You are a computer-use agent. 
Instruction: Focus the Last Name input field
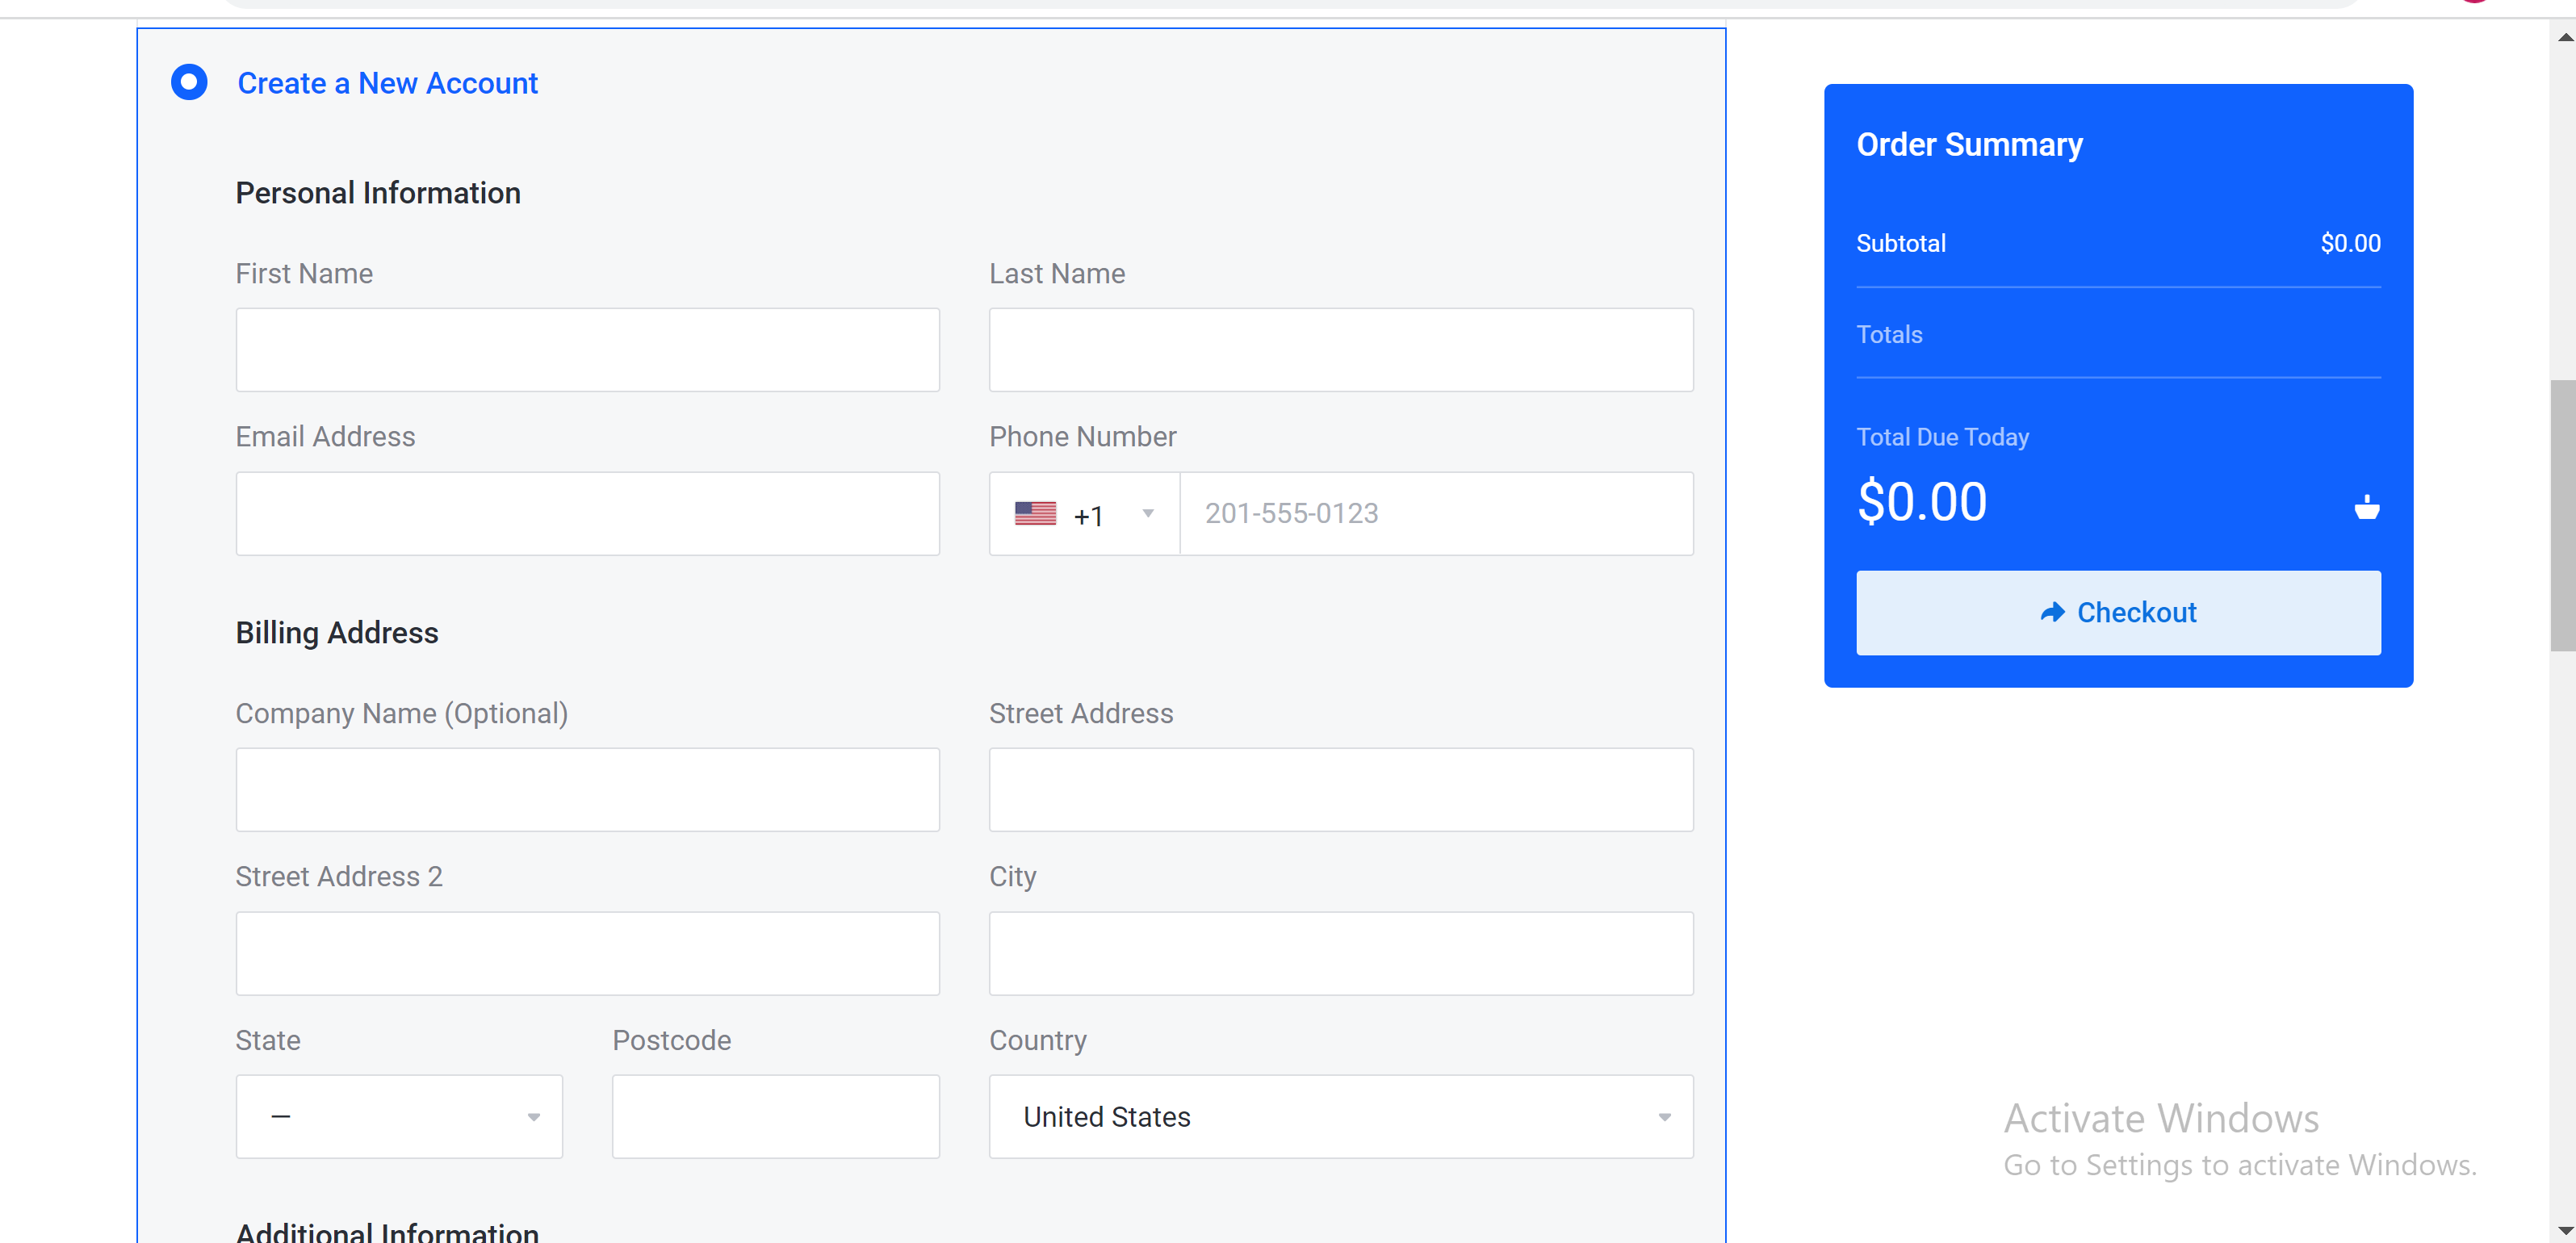coord(1340,350)
